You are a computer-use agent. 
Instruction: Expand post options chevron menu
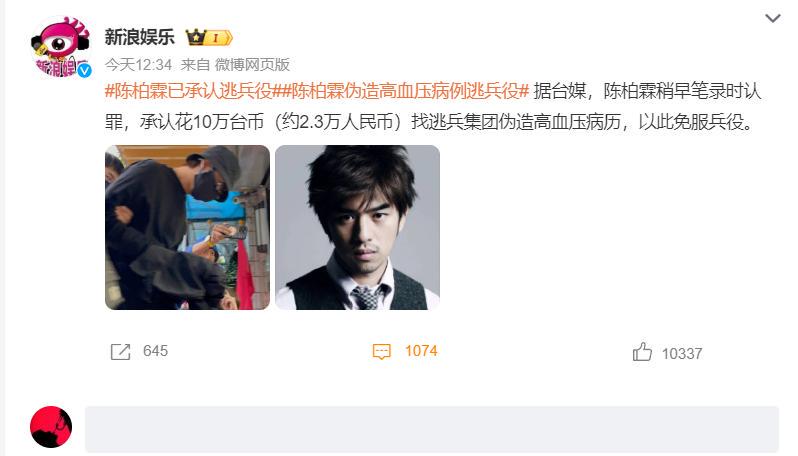click(773, 19)
